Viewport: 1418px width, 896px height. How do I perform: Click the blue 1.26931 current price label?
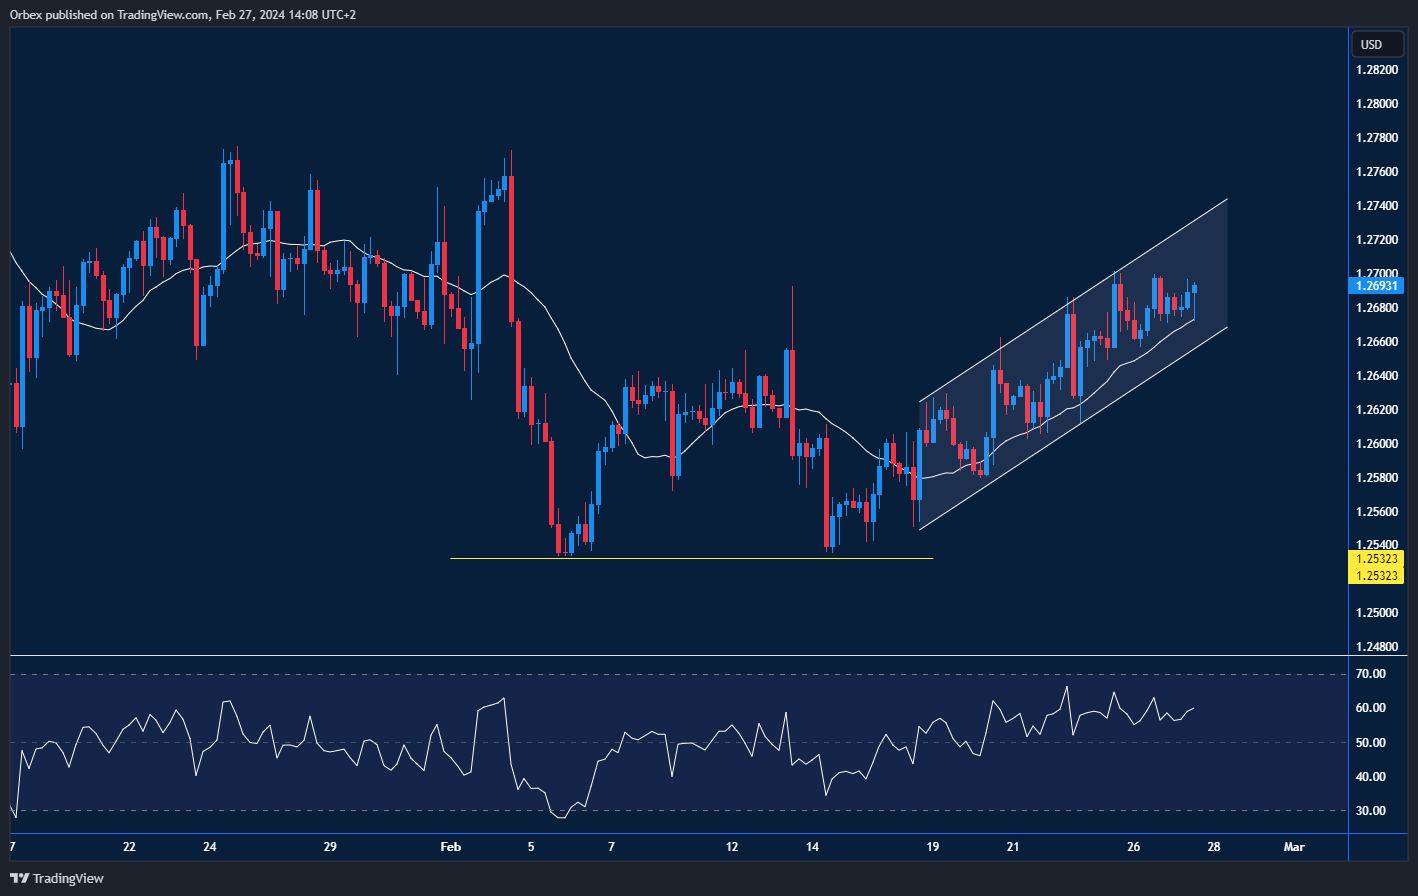pos(1376,286)
